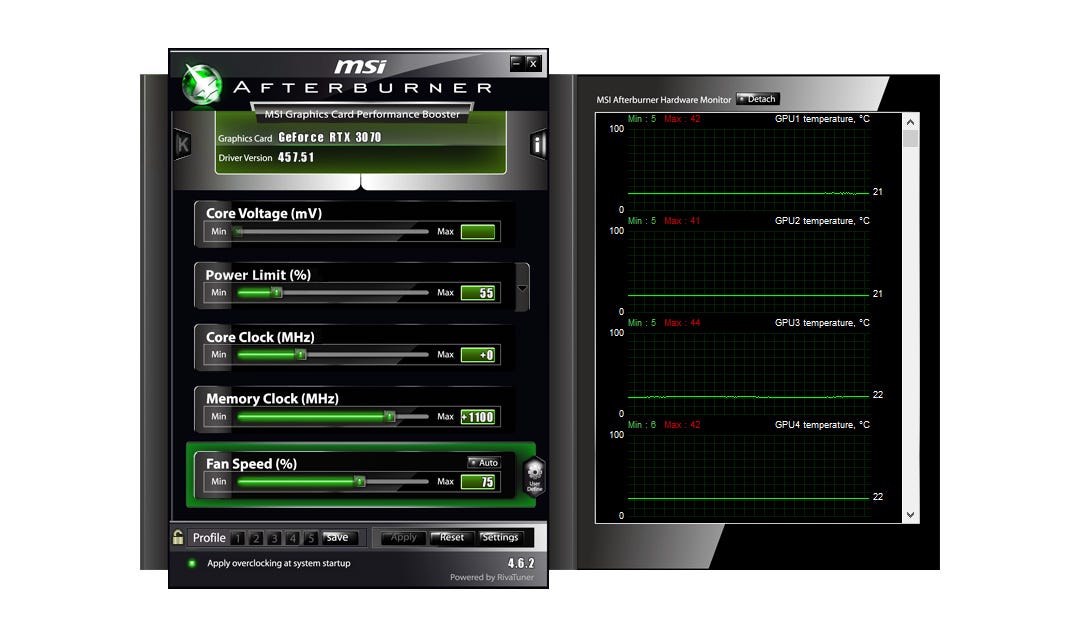Click the driver version 457.51 text
The height and width of the screenshot is (640, 1080).
tap(296, 157)
